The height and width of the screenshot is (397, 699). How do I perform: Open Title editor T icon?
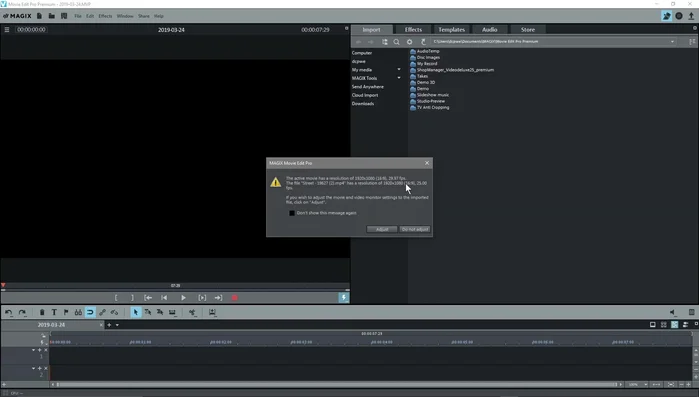[x=54, y=312]
